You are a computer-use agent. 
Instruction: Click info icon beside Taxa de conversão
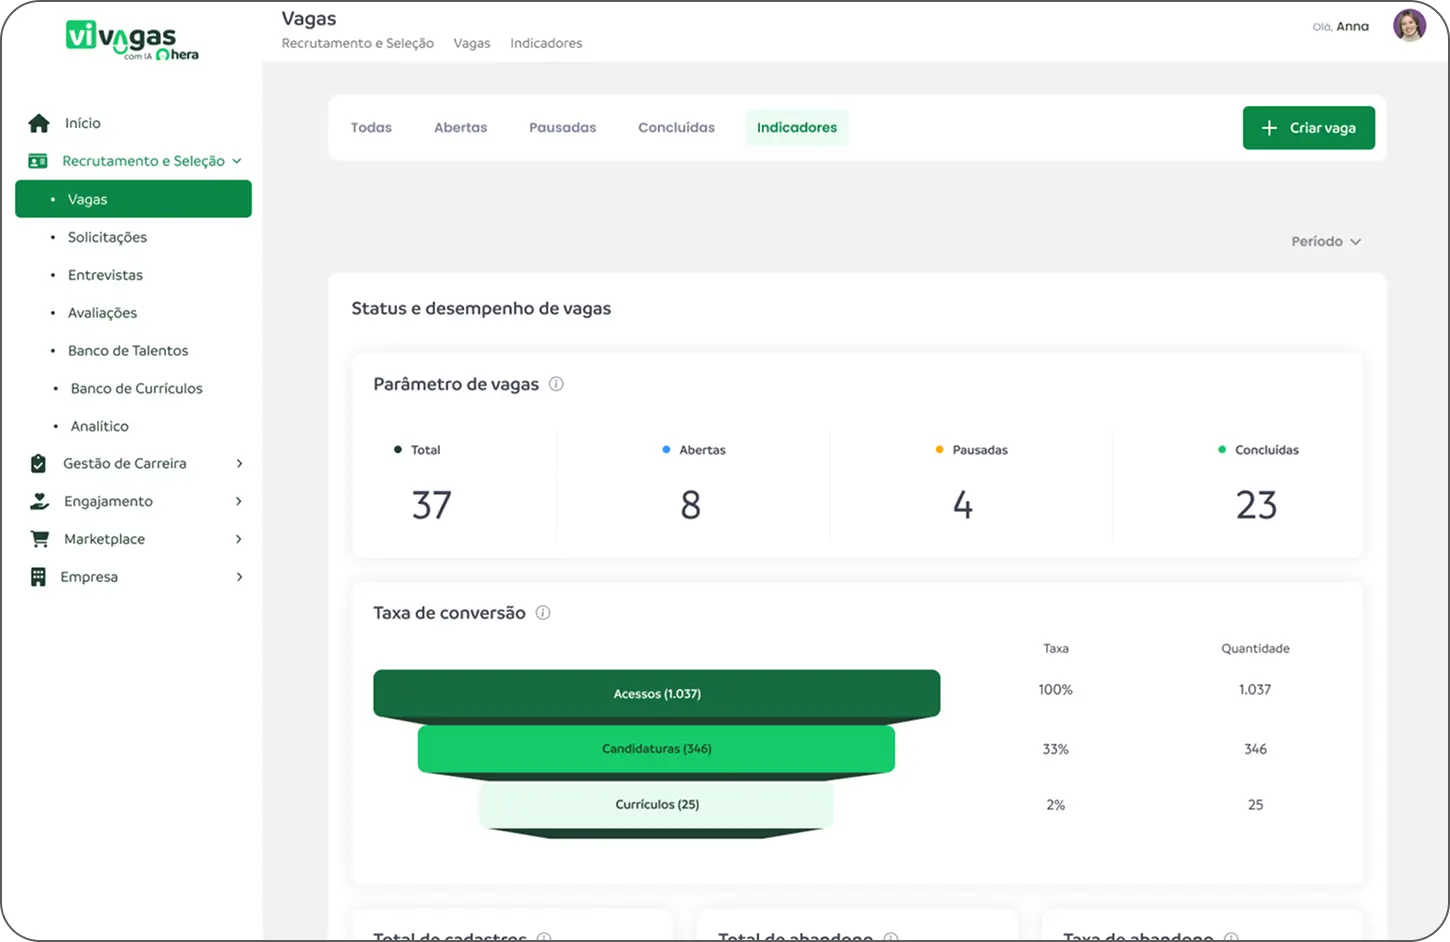click(x=543, y=613)
